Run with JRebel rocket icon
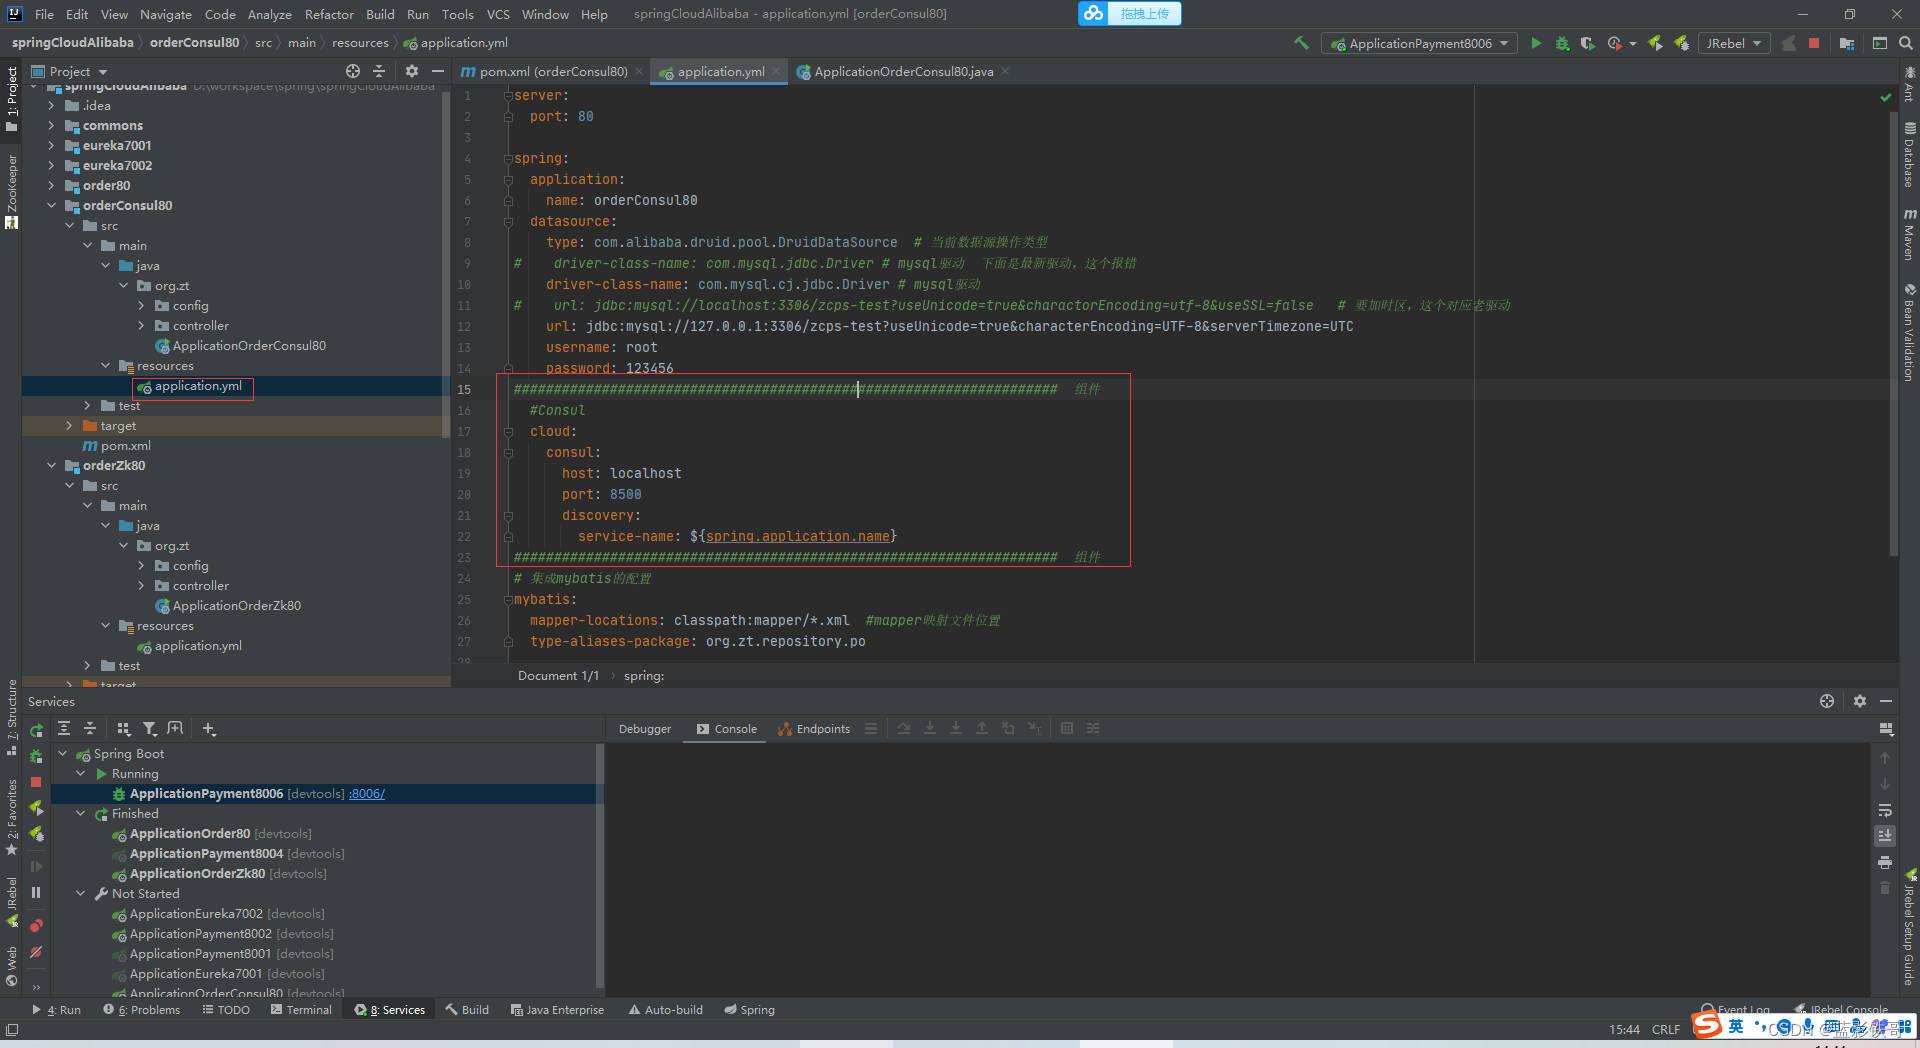This screenshot has height=1048, width=1920. 1656,43
